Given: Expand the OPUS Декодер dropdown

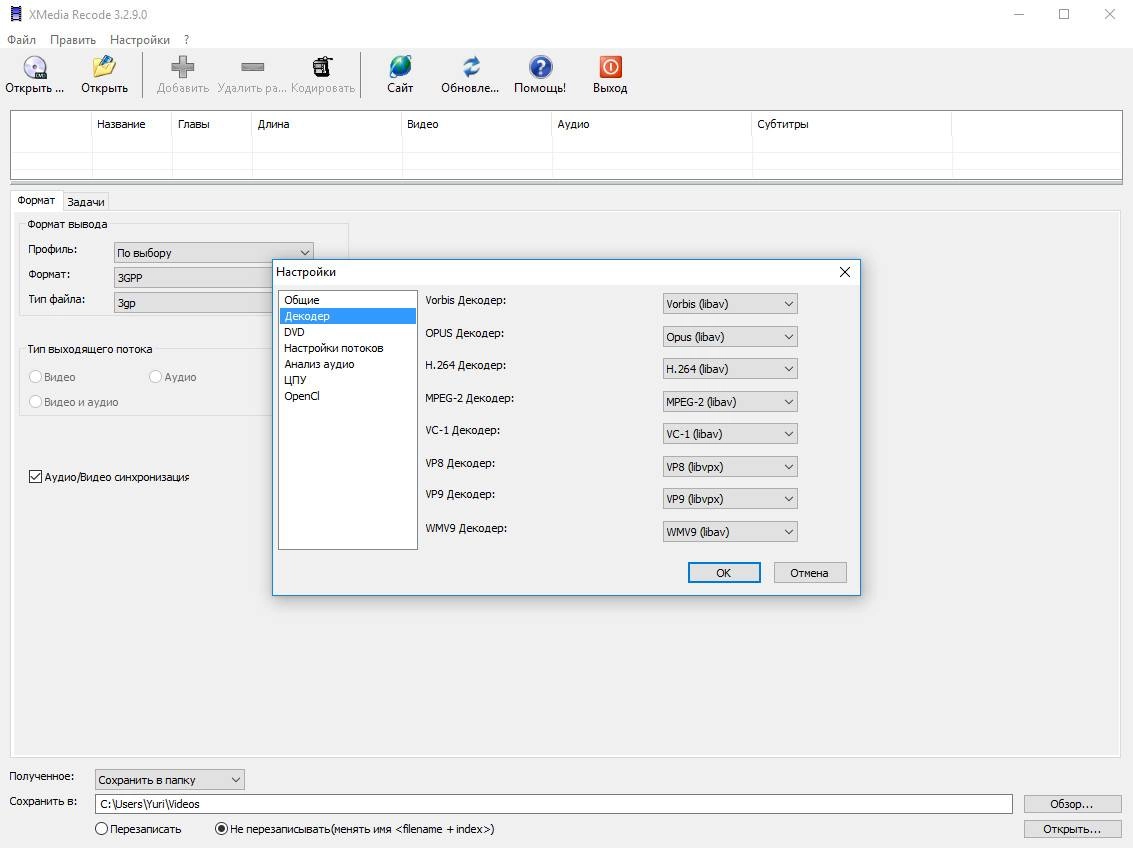Looking at the screenshot, I should tap(730, 337).
